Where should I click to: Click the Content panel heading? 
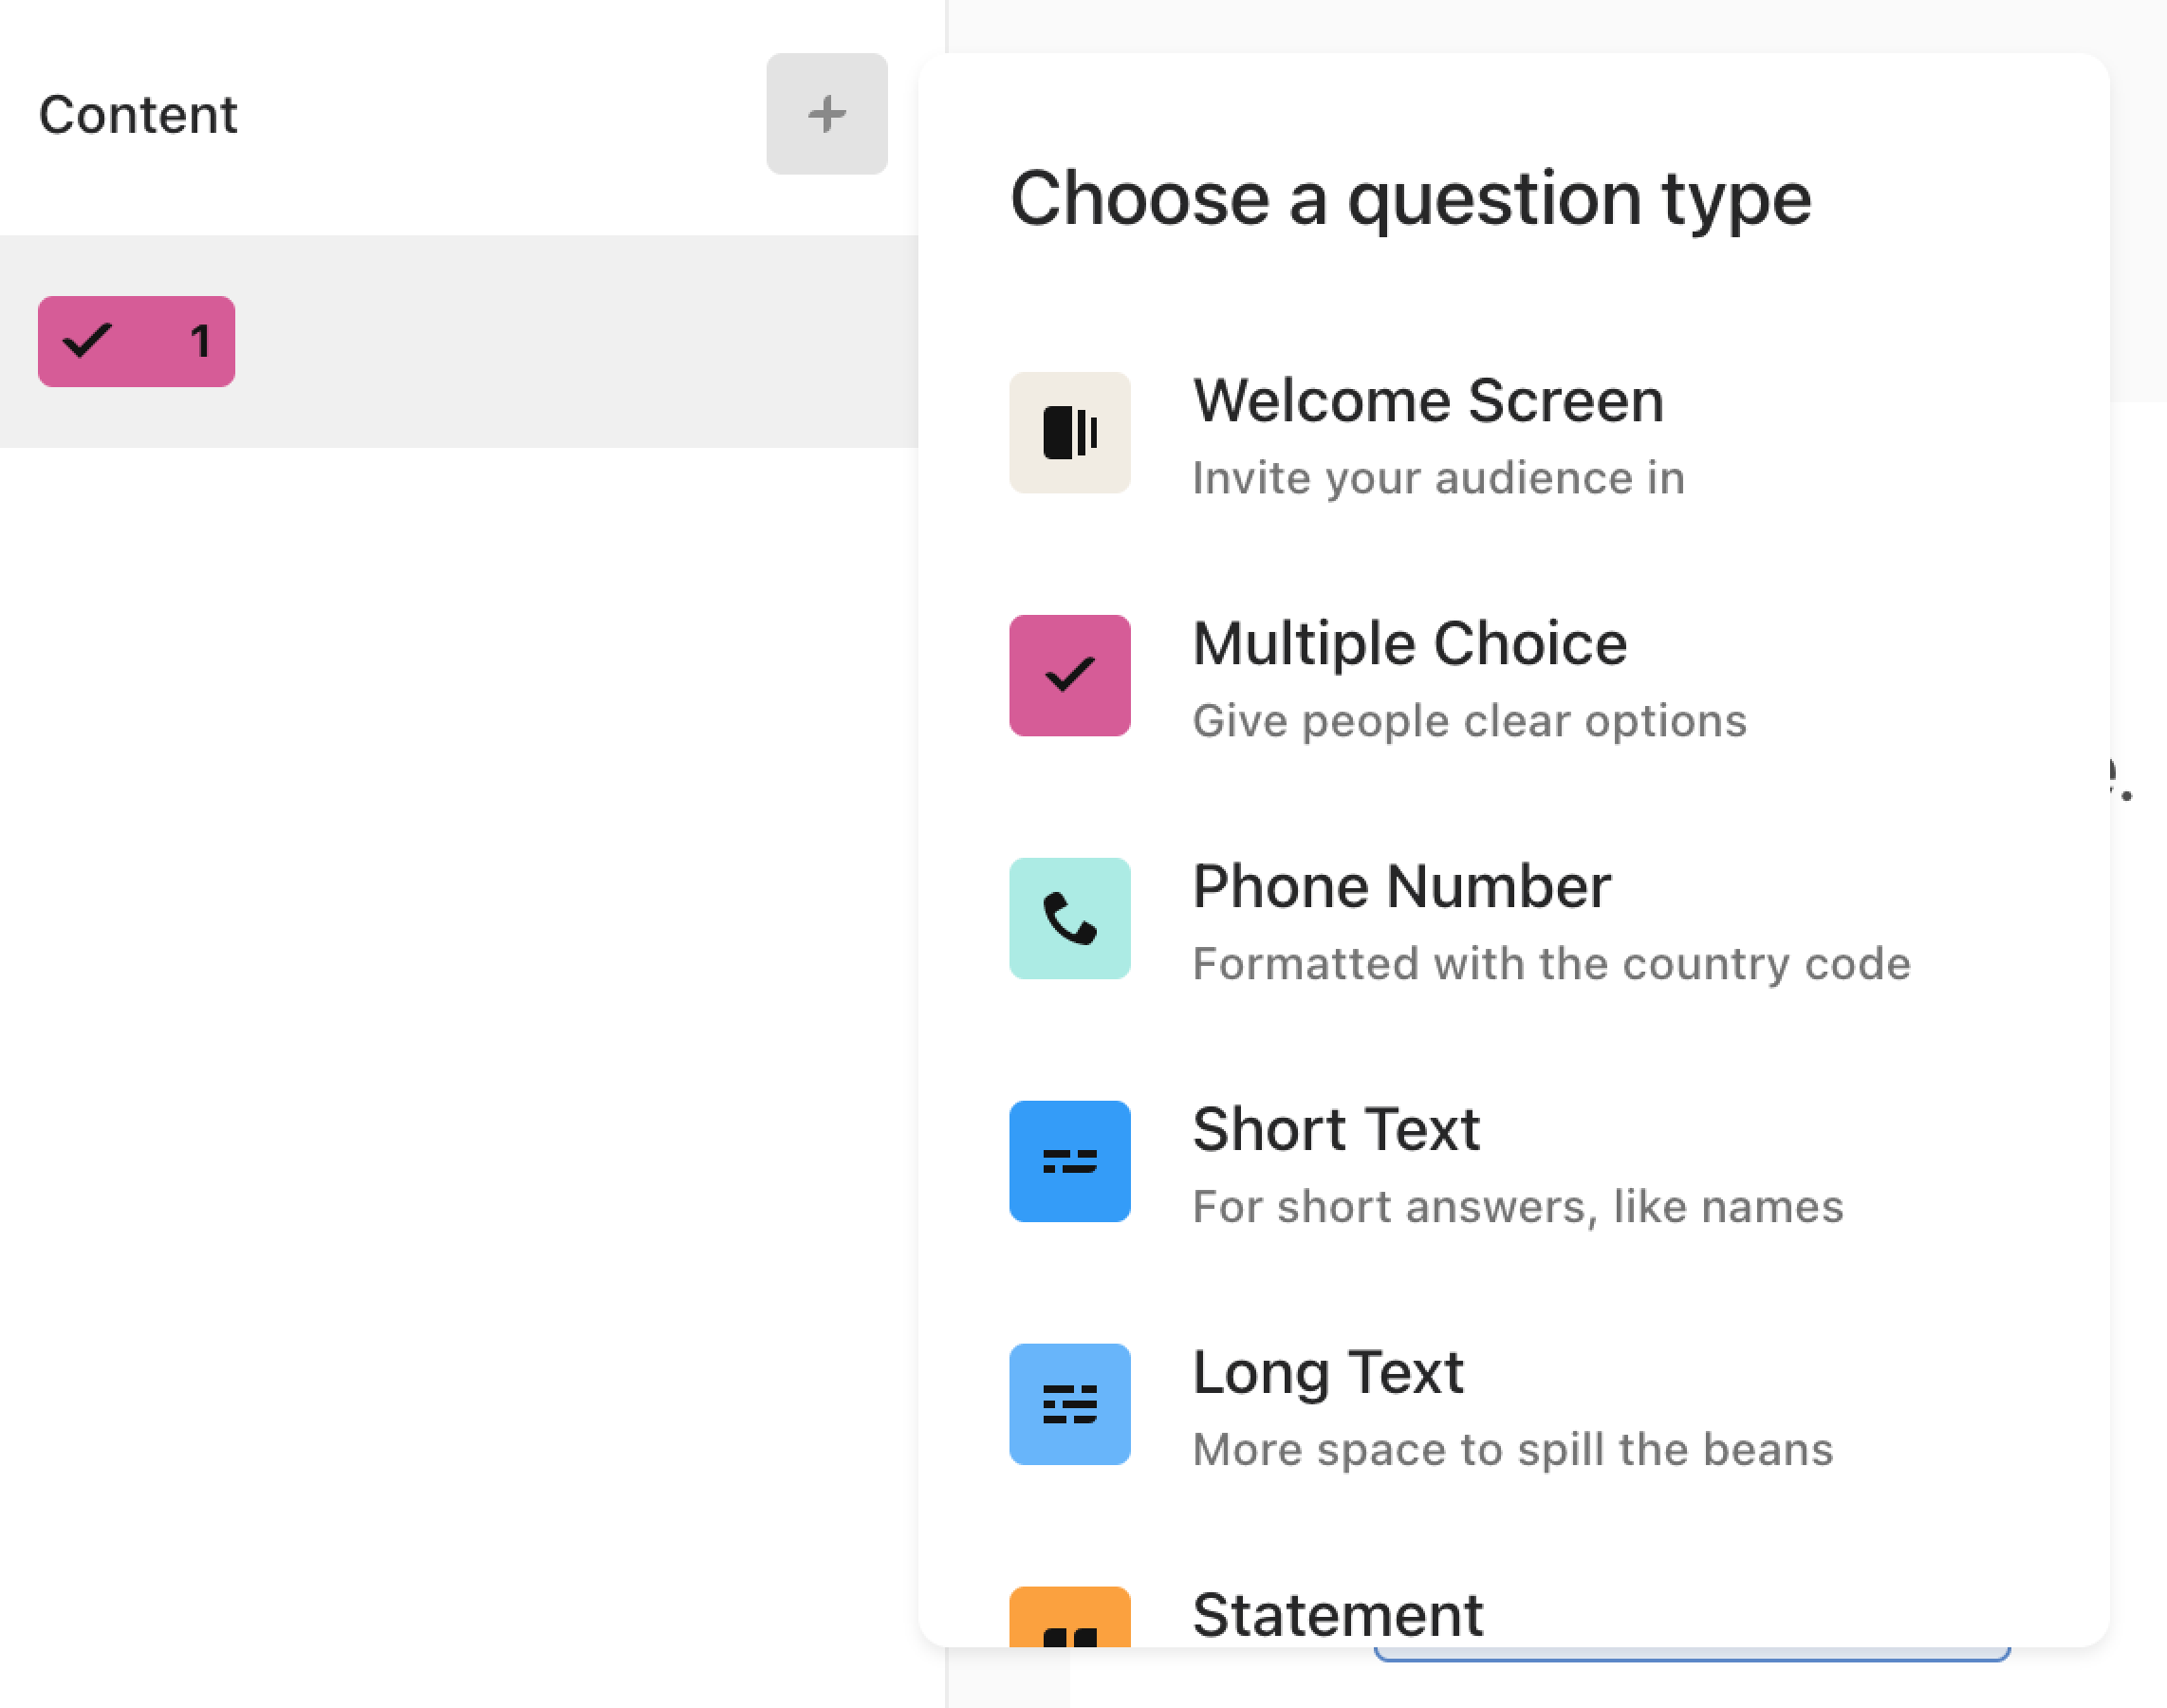[138, 114]
